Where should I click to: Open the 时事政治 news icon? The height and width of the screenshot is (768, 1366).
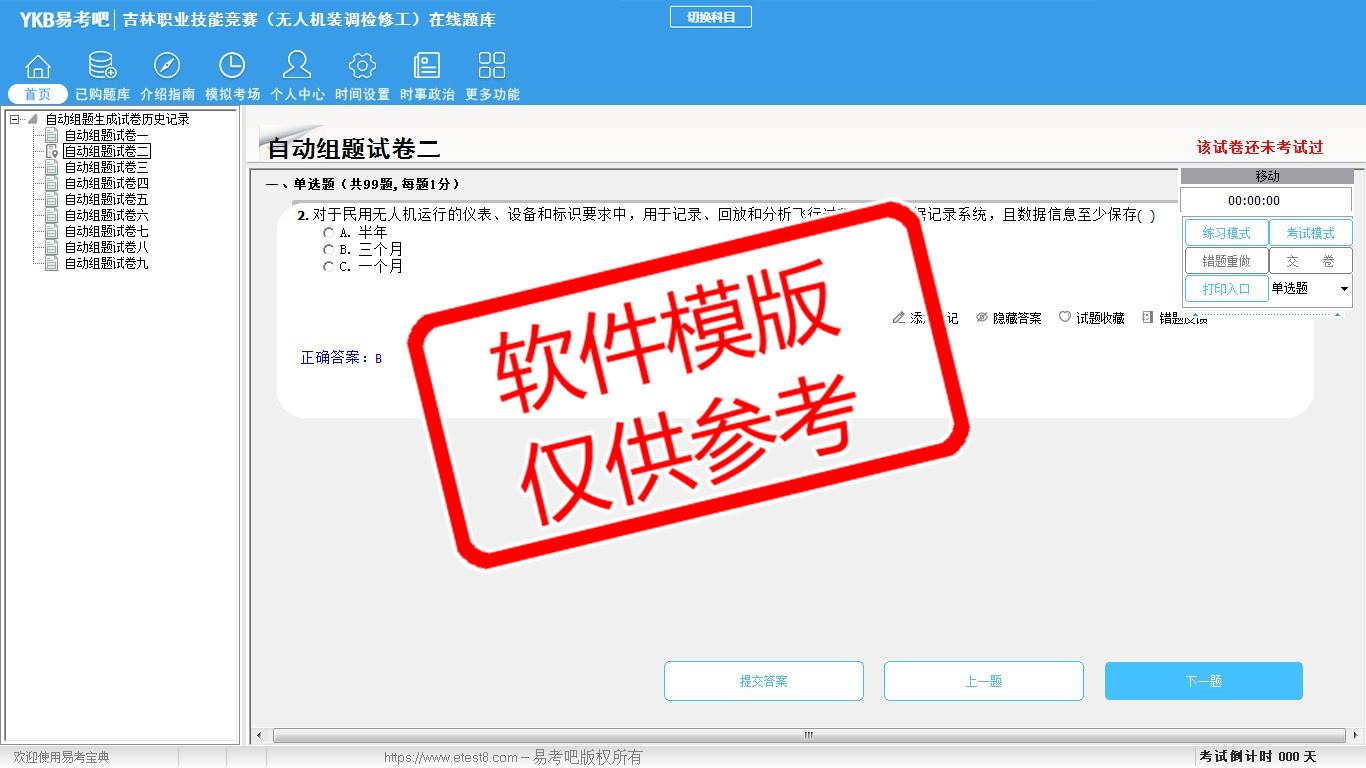tap(427, 66)
